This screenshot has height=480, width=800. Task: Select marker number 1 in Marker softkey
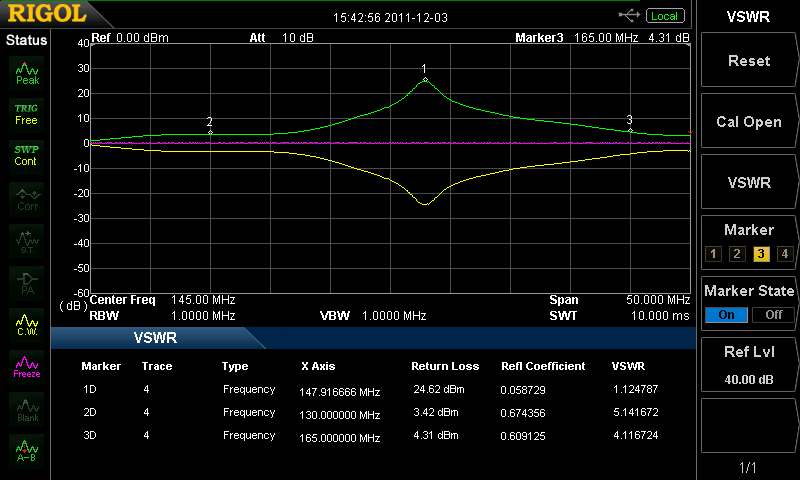click(x=713, y=253)
